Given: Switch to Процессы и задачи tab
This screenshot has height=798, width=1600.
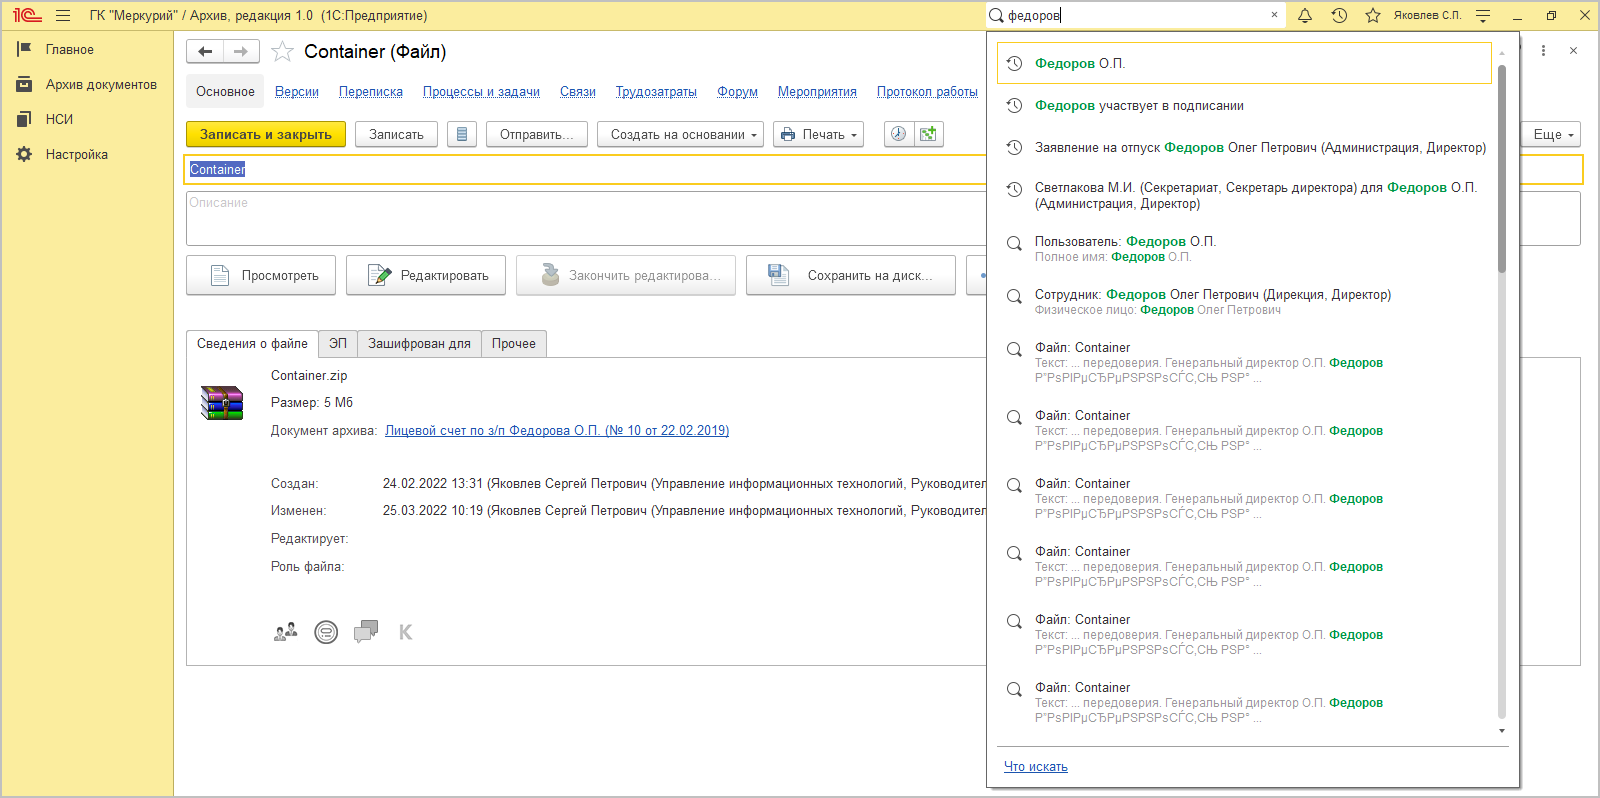Looking at the screenshot, I should pos(481,91).
